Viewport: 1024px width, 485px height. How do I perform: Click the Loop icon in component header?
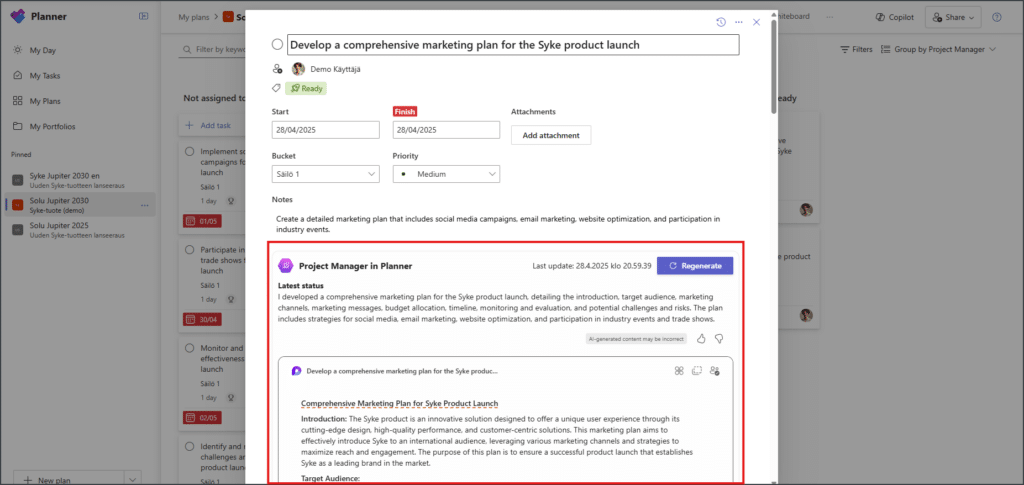tap(296, 371)
